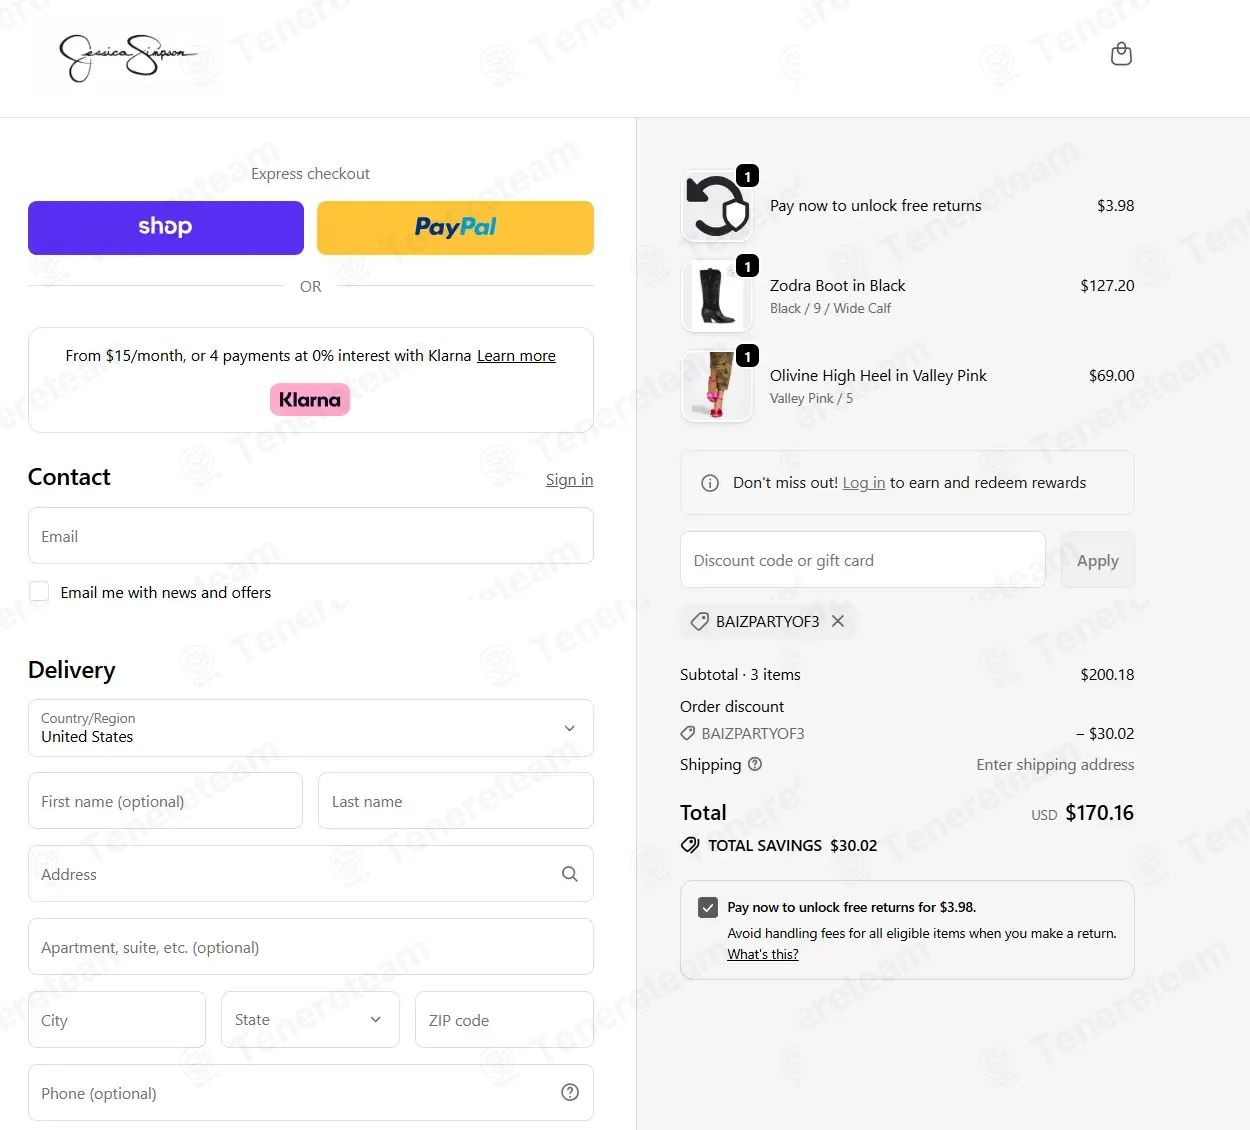Viewport: 1250px width, 1130px height.
Task: Click the phone field help question icon
Action: click(x=570, y=1092)
